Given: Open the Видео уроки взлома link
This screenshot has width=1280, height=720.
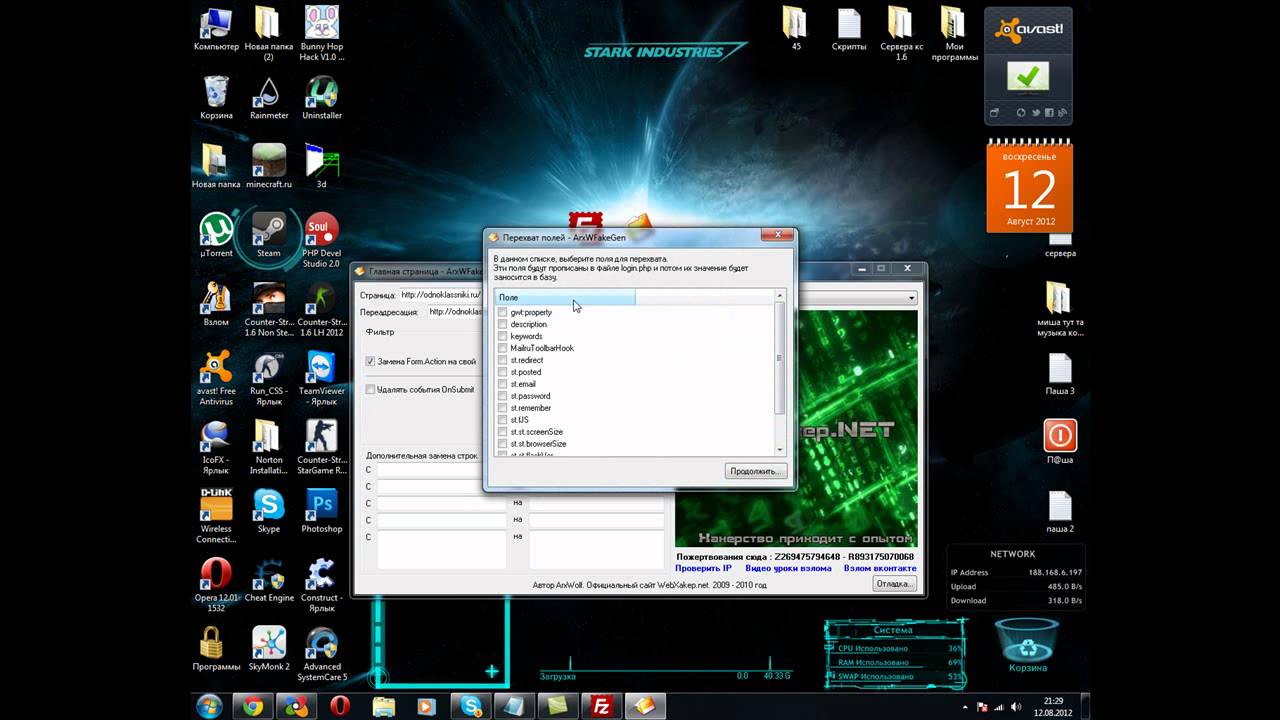Looking at the screenshot, I should point(788,568).
